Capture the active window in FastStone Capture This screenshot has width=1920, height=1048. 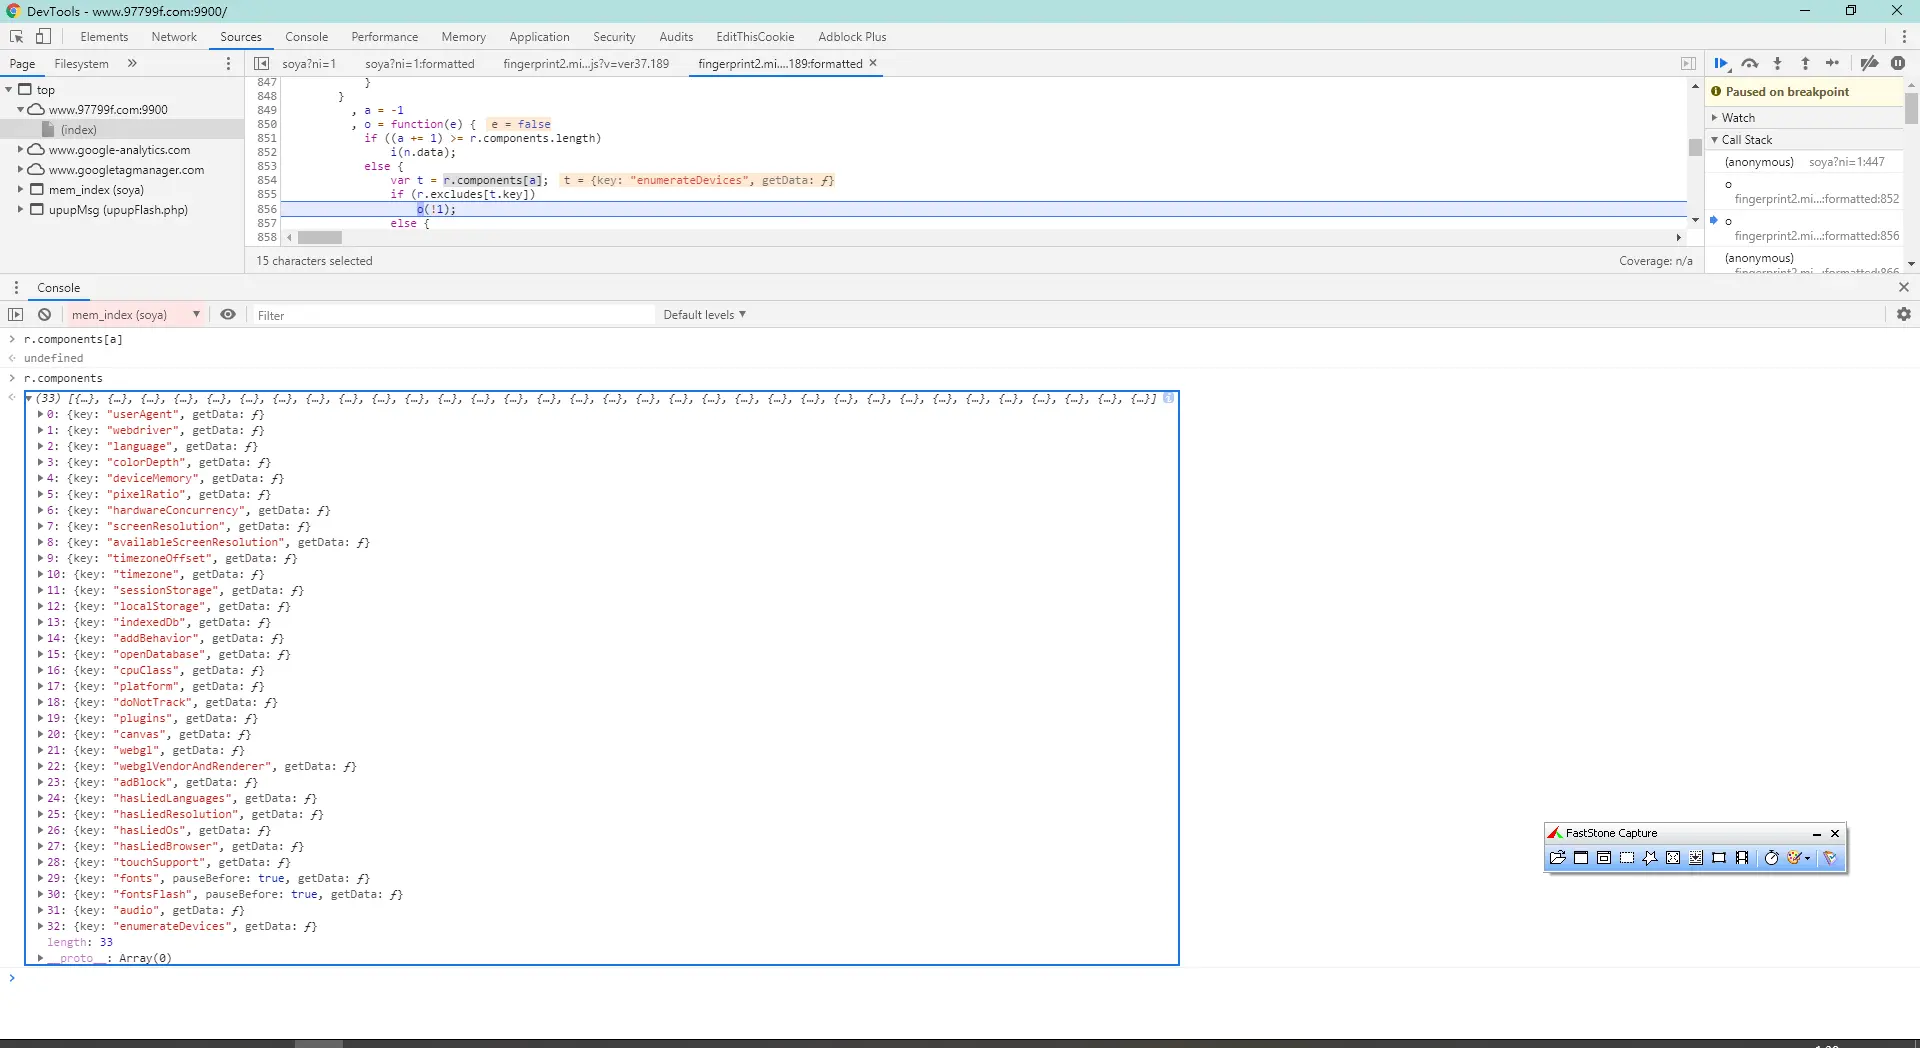tap(1581, 858)
